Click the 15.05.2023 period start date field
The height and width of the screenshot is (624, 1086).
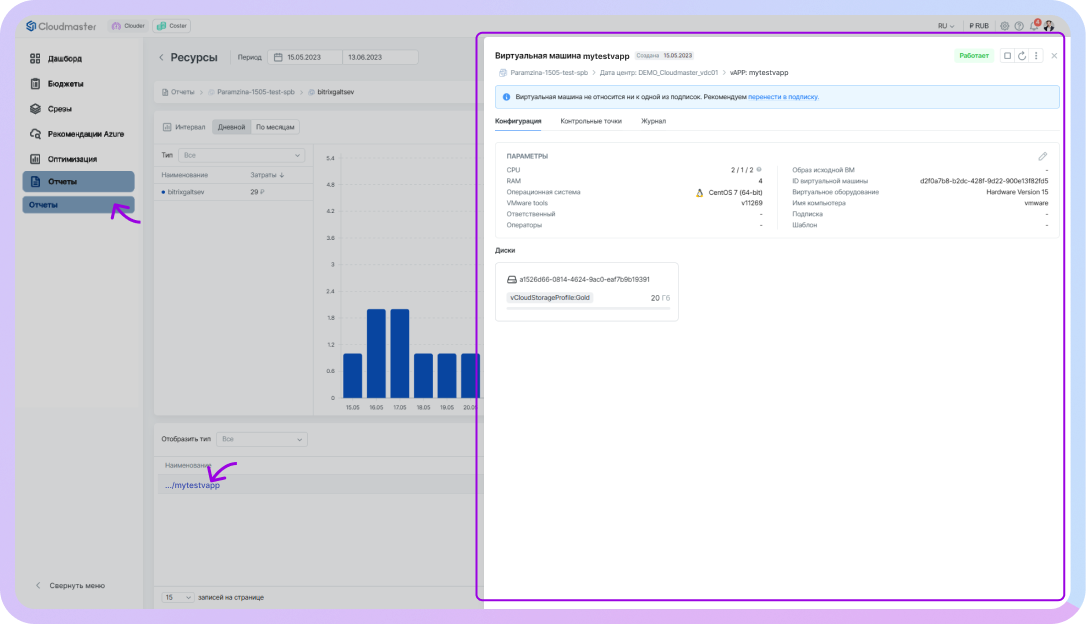click(305, 58)
